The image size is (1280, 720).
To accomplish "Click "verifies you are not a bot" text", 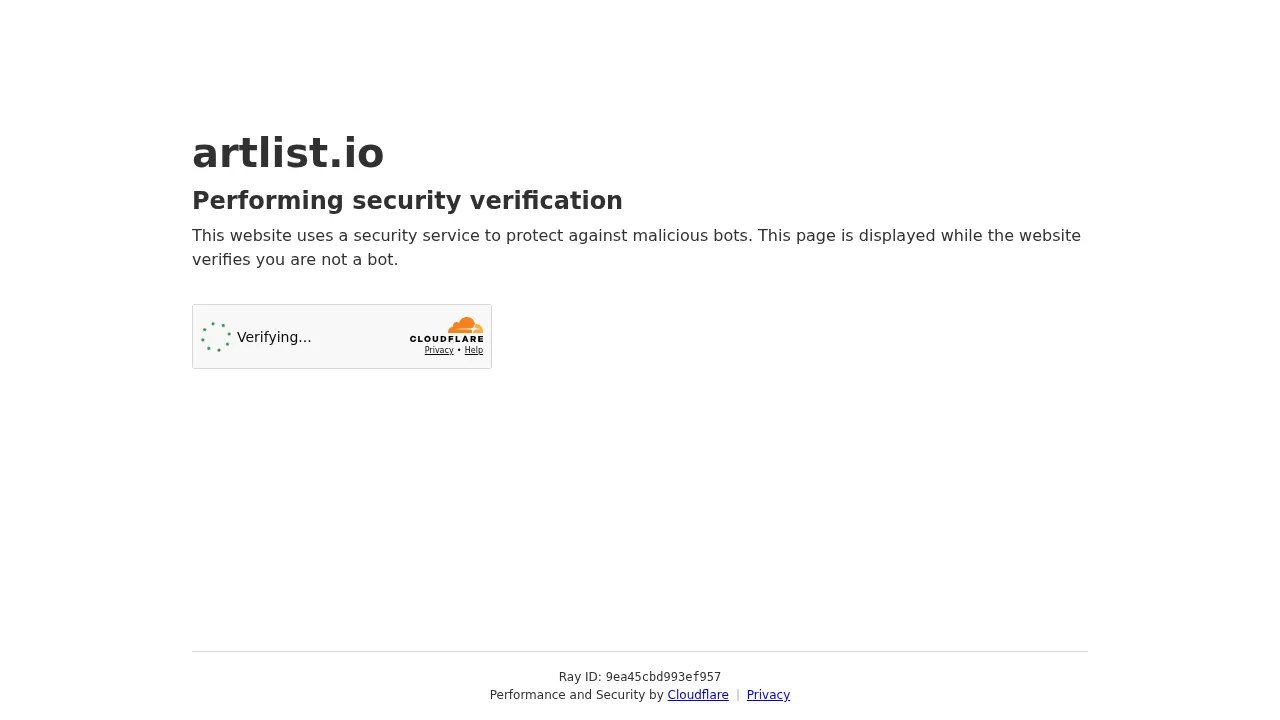I will click(295, 260).
